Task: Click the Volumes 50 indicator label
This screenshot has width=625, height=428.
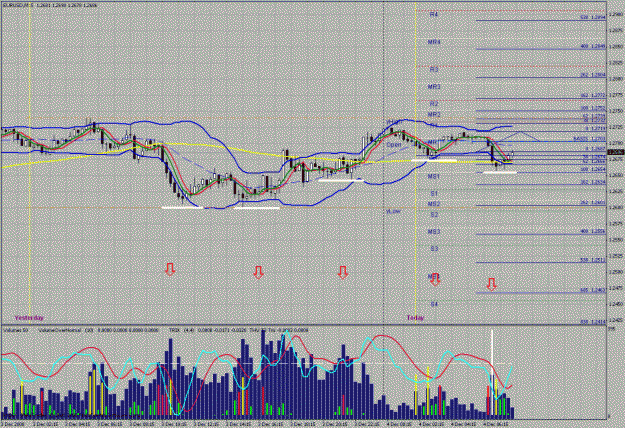Action: (14, 330)
